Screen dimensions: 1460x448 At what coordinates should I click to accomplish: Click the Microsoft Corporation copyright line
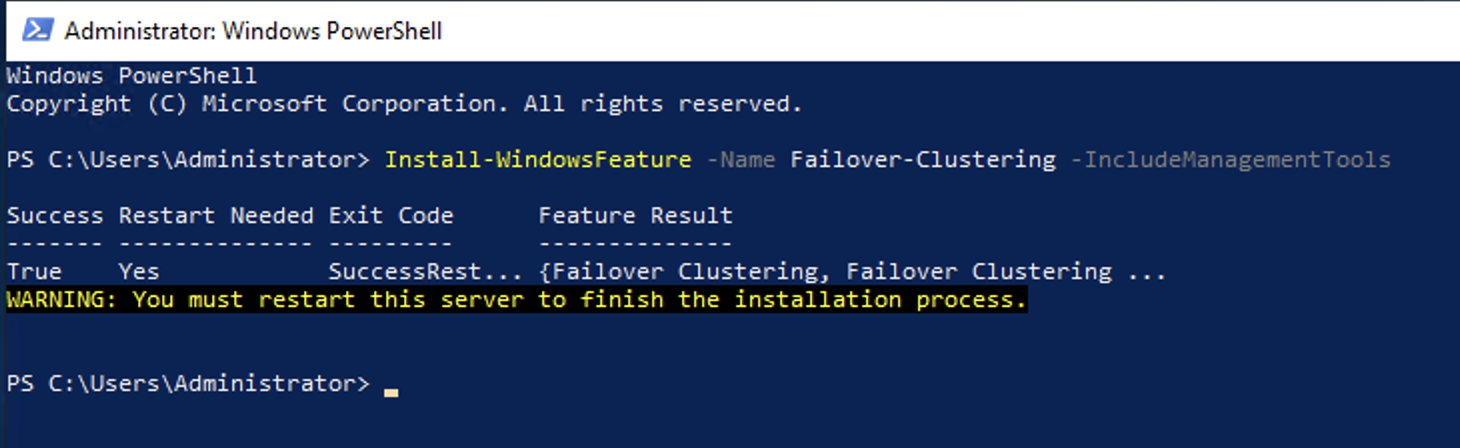click(x=404, y=104)
